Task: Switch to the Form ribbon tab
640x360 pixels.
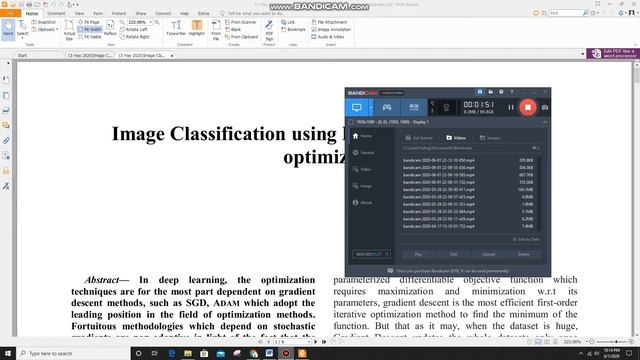Action: (98, 13)
